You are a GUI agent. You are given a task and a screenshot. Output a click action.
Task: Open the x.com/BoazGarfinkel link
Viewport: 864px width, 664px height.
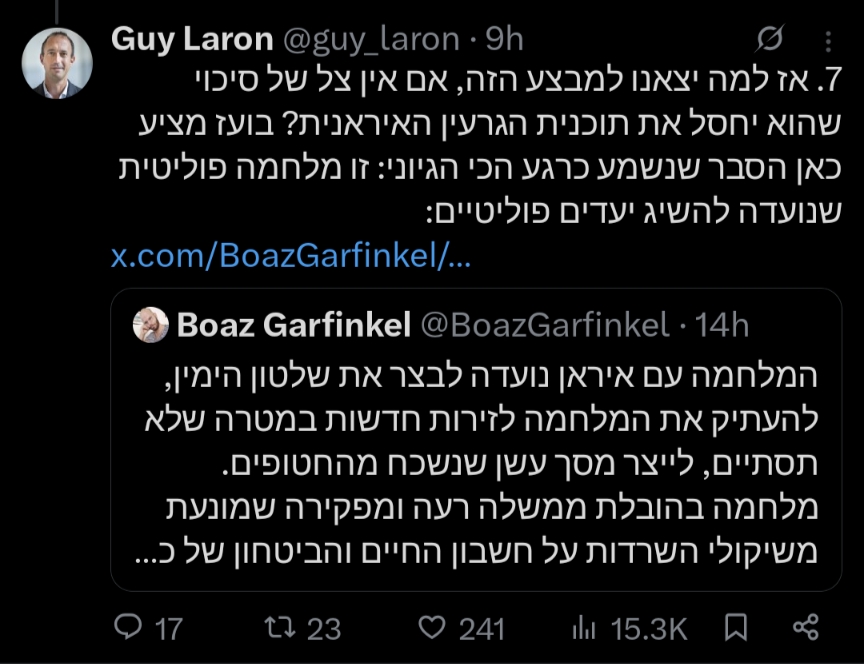pos(290,257)
